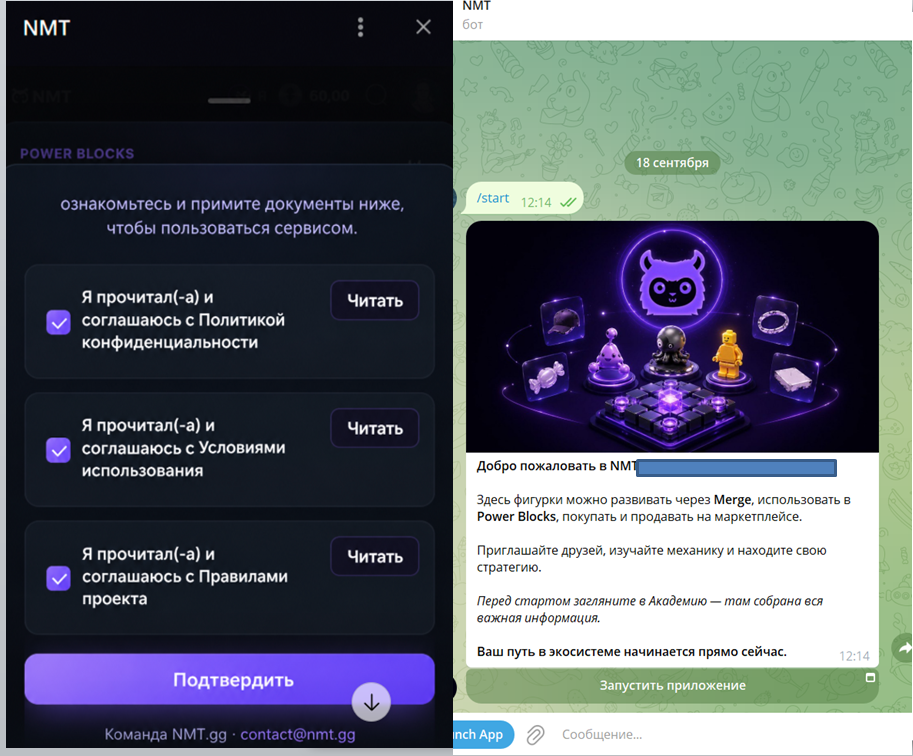This screenshot has height=756, width=913.
Task: Read the Privacy Policy document
Action: tap(375, 301)
